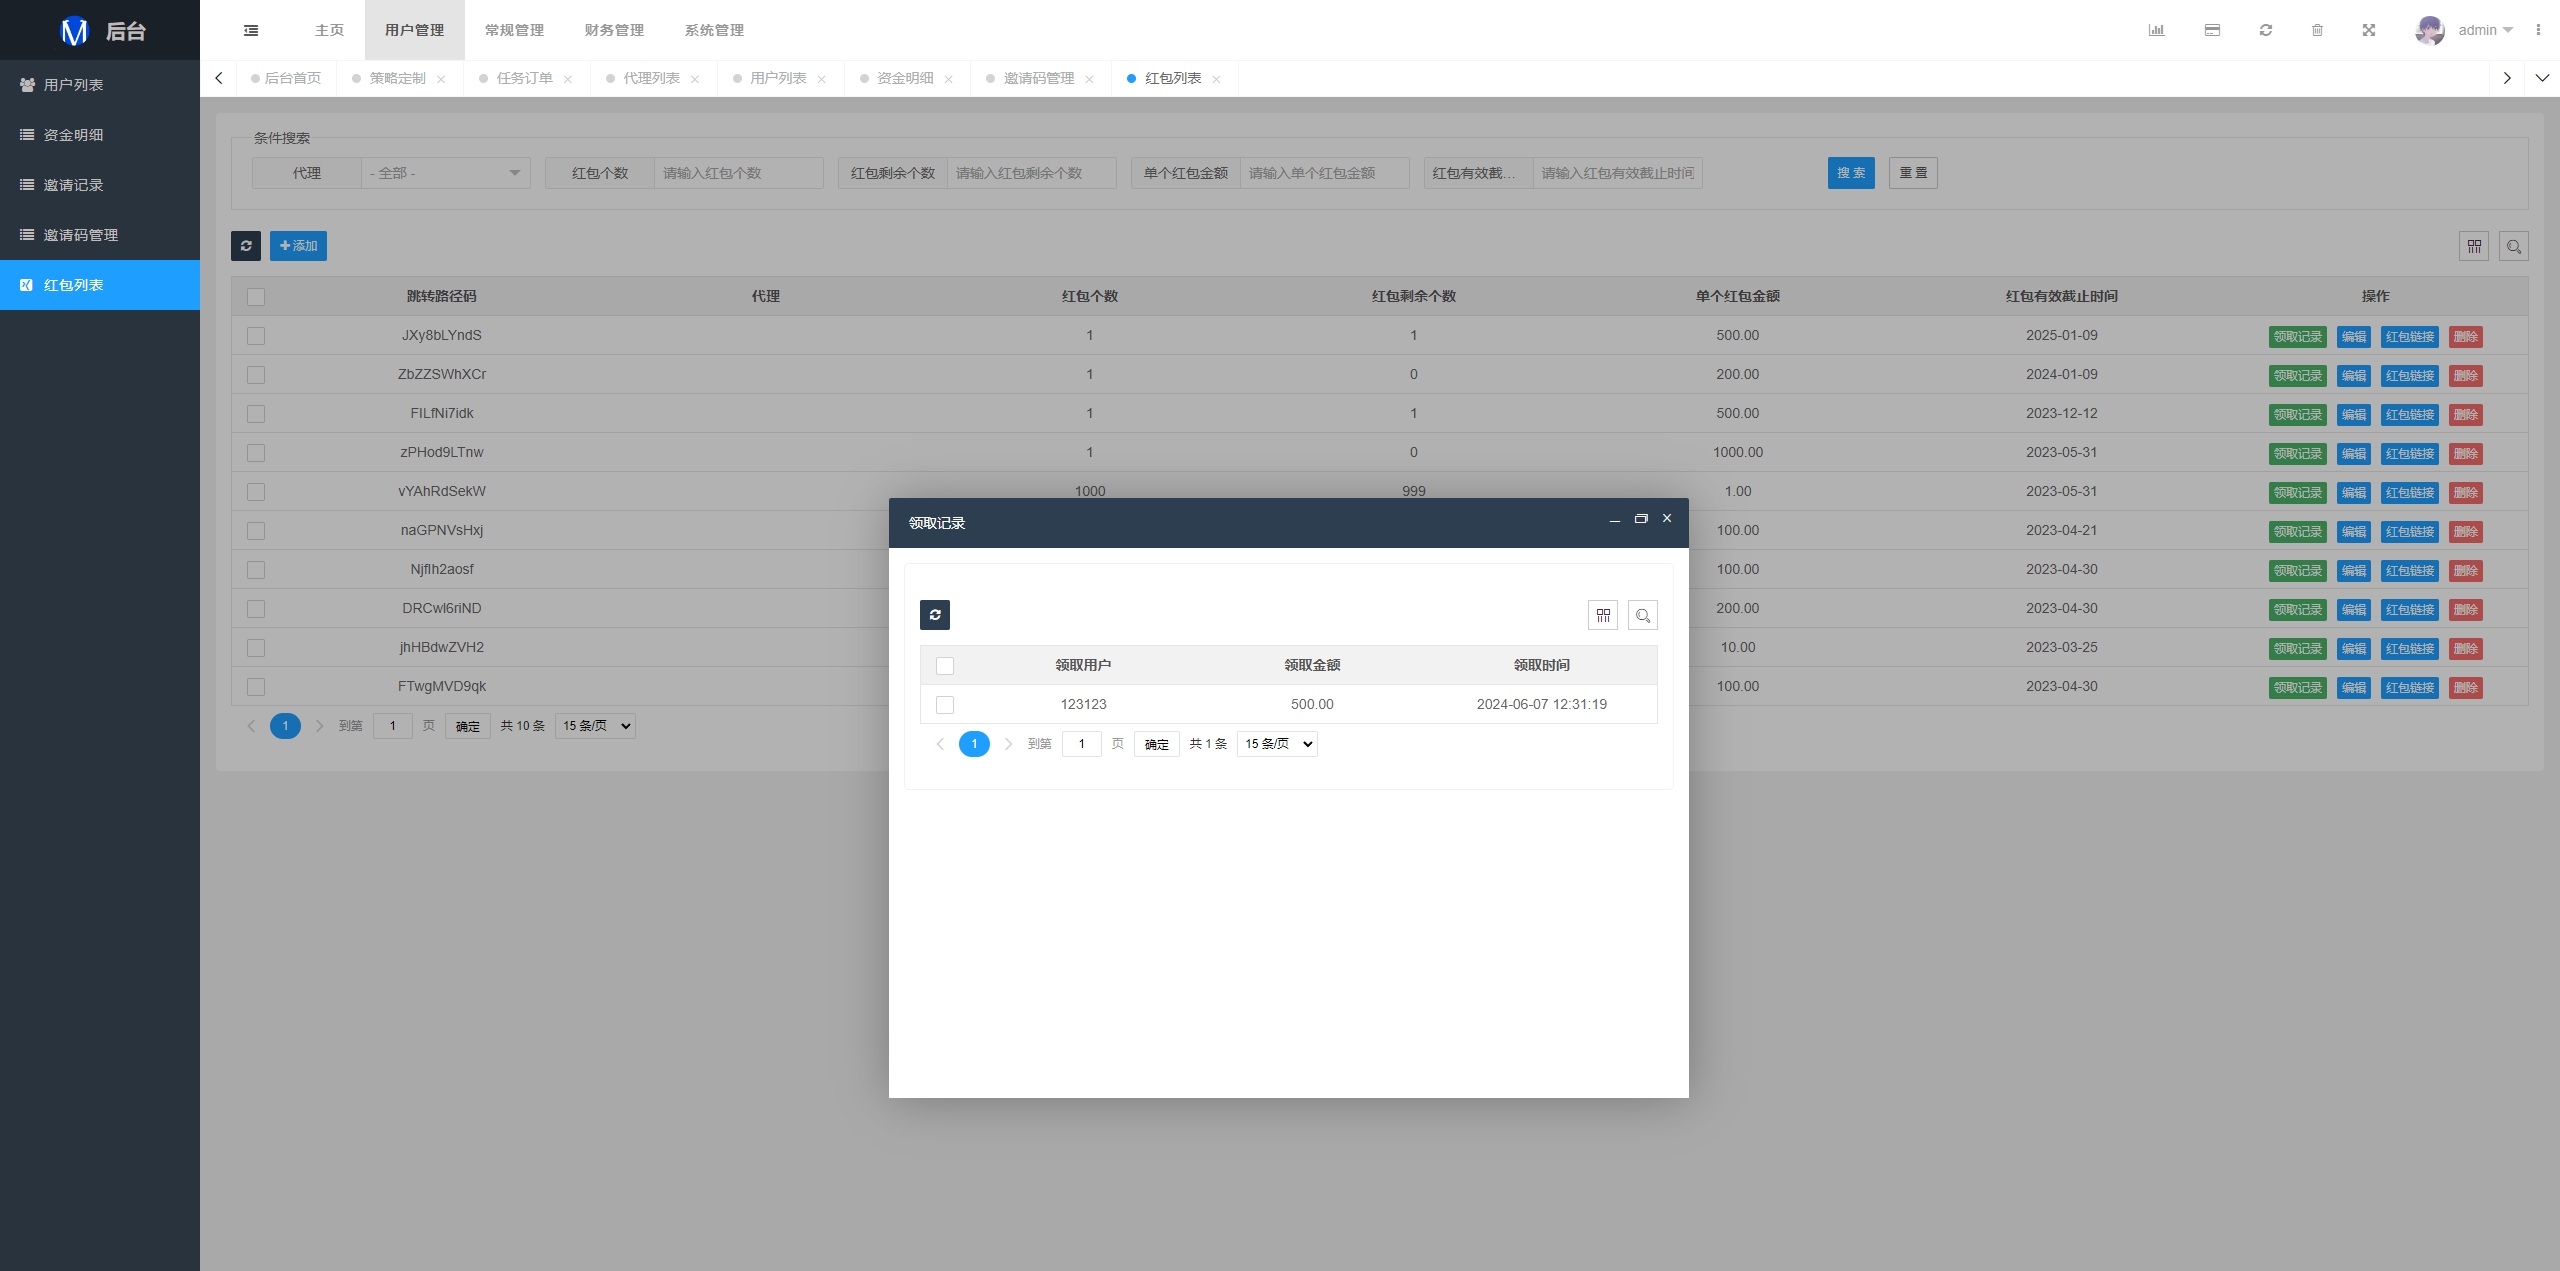The height and width of the screenshot is (1271, 2560).
Task: Expand the 代理 全部 dropdown filter
Action: pos(445,173)
